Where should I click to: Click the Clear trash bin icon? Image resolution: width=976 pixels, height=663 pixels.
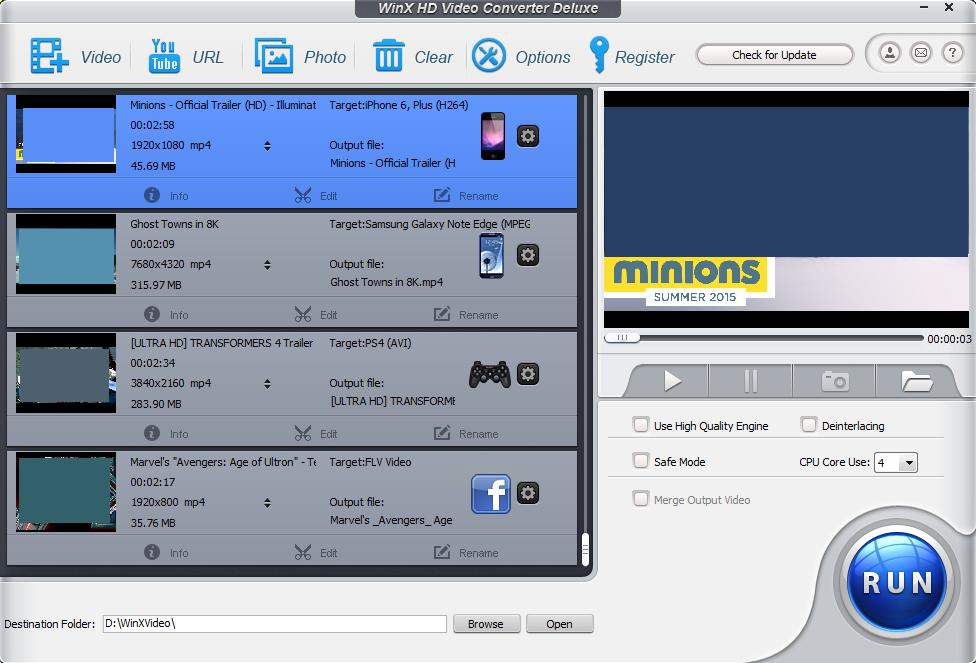388,56
